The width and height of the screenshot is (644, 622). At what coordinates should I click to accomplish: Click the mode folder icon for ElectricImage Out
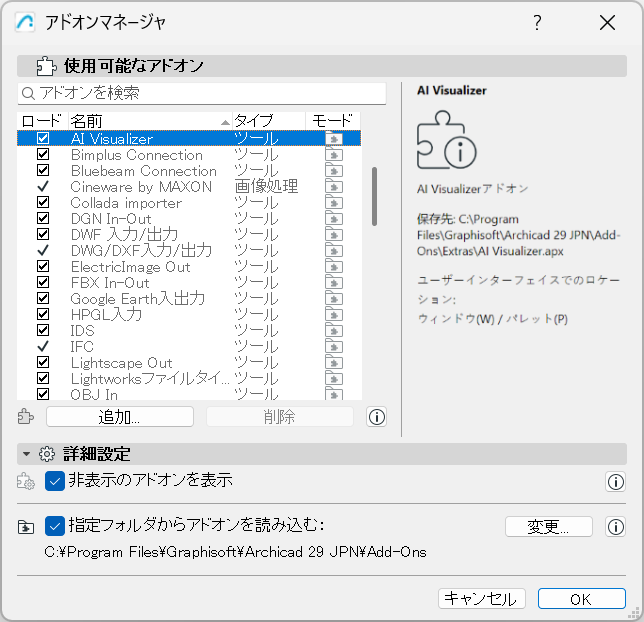click(334, 267)
